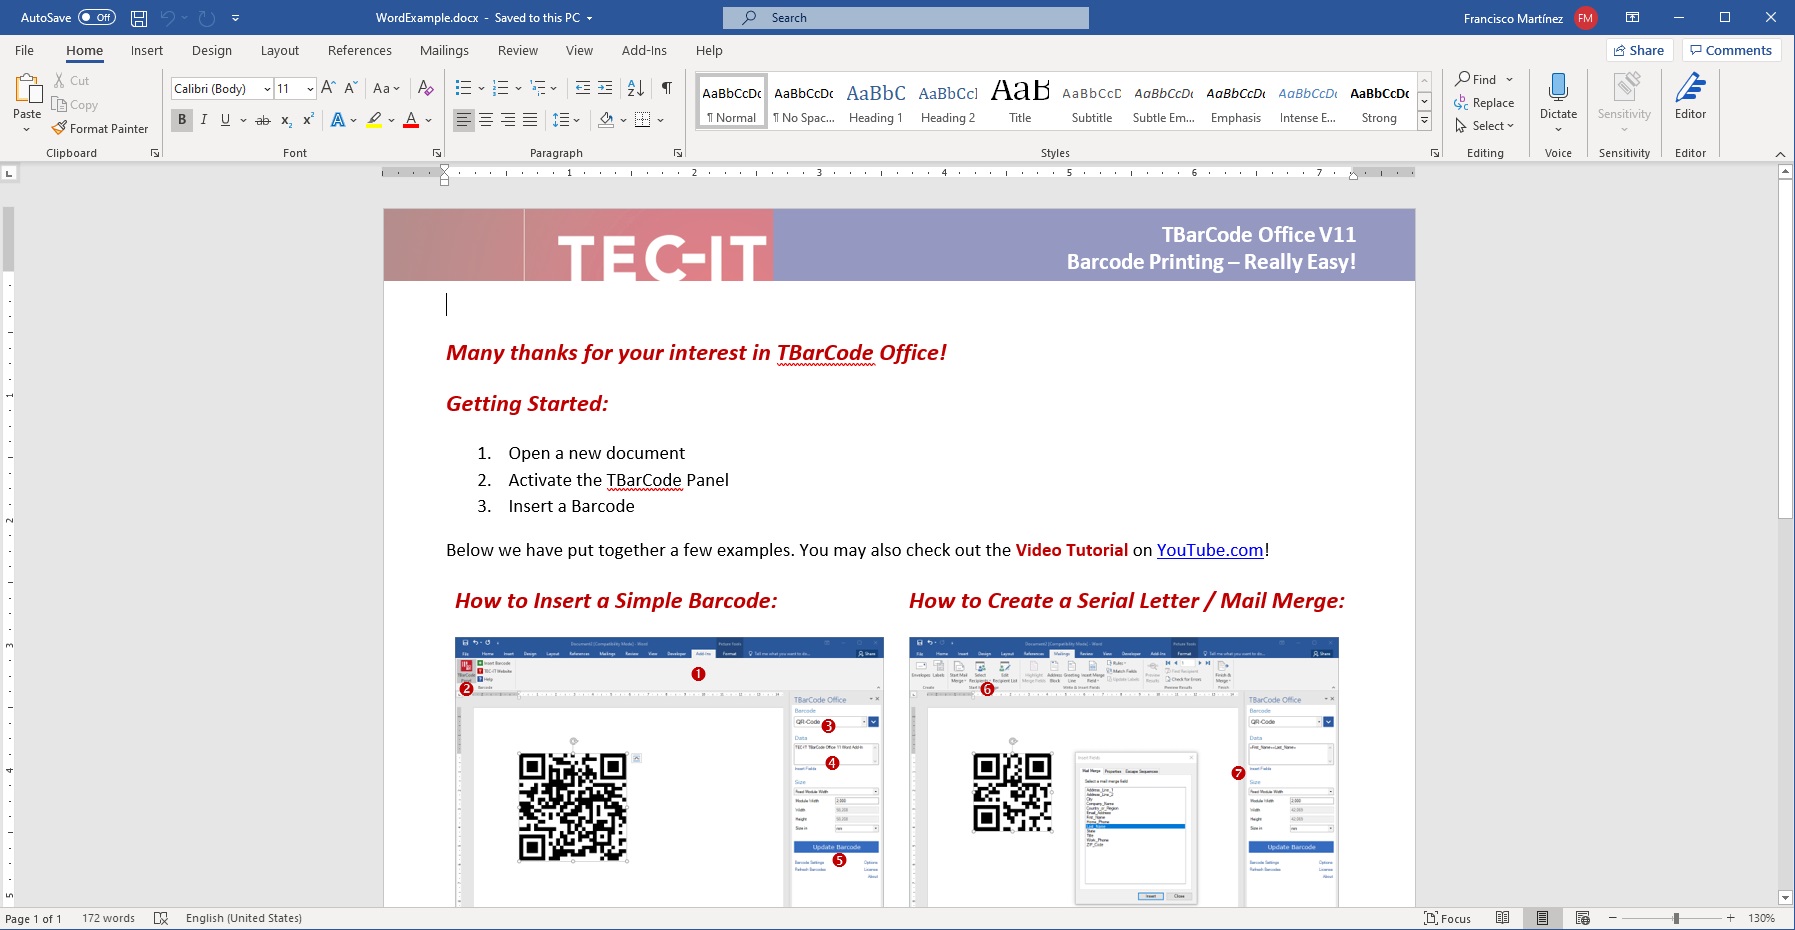Switch to Read Mode view icon

click(1503, 918)
